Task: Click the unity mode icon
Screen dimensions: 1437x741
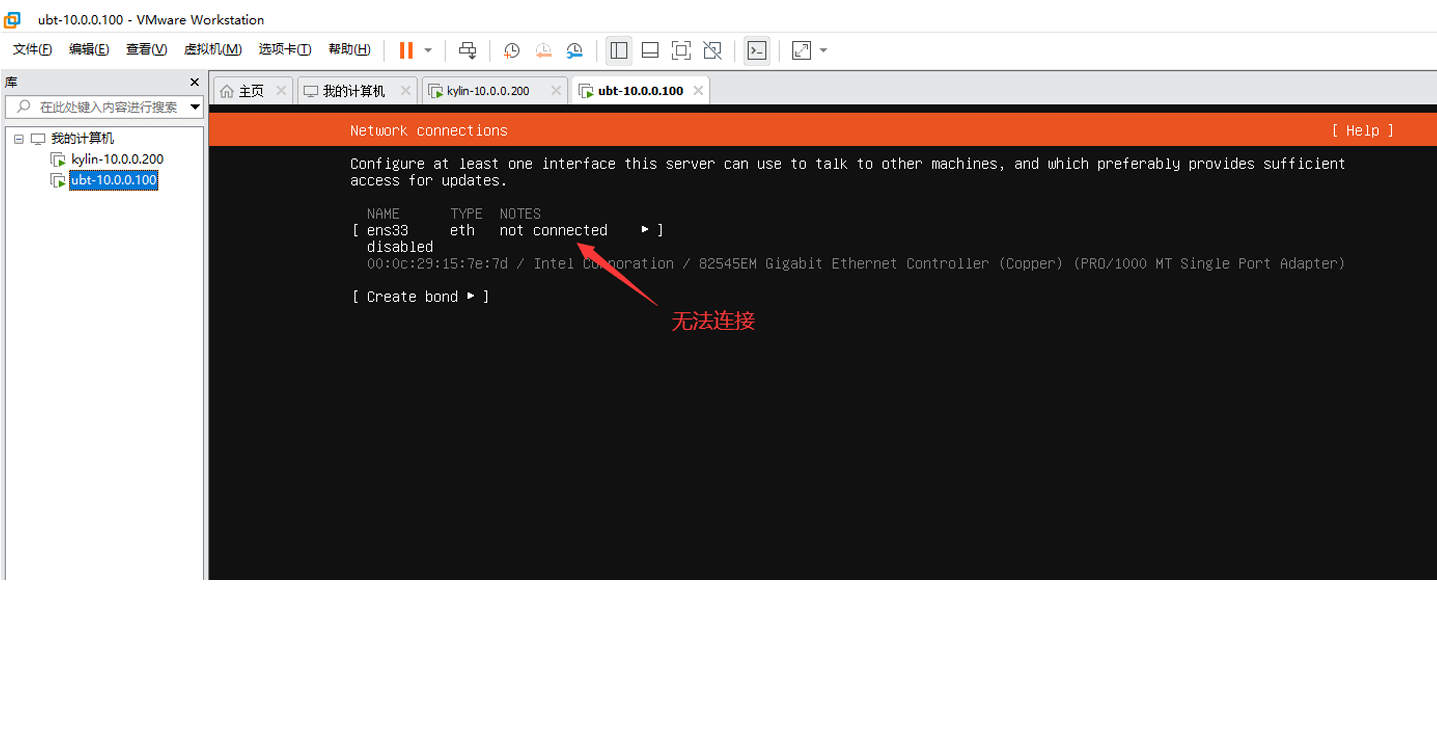Action: (x=712, y=50)
